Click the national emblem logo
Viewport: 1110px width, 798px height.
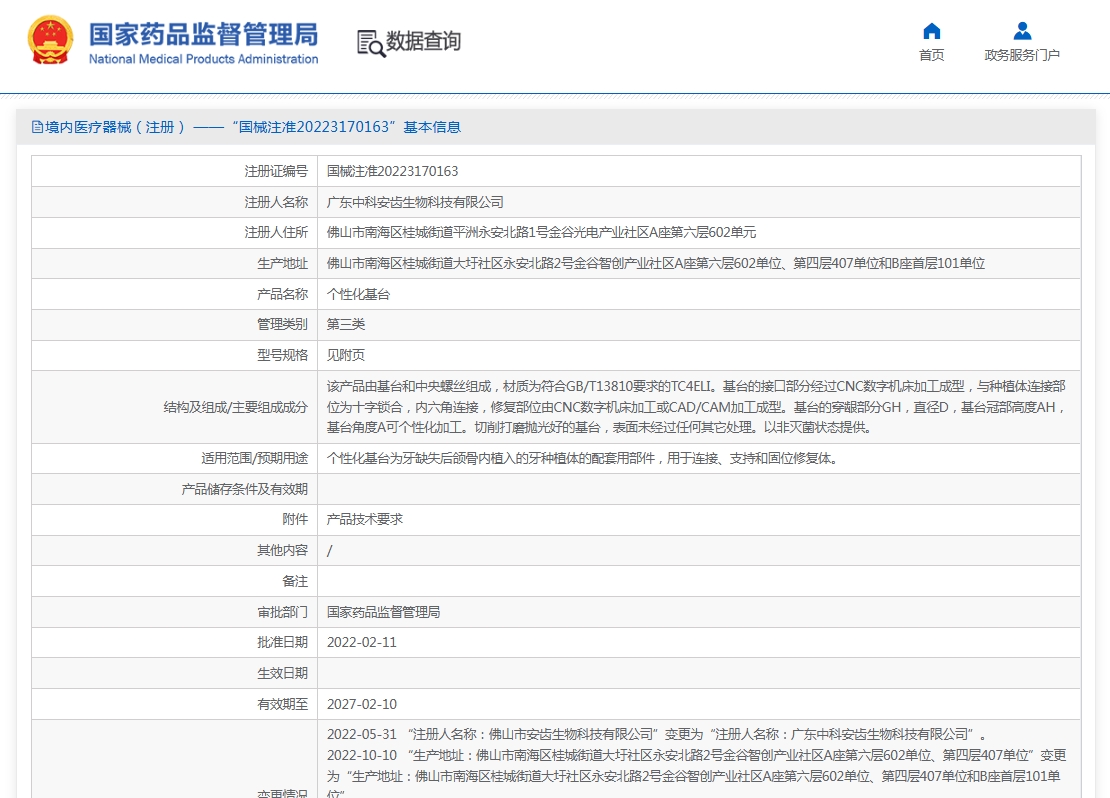[x=50, y=40]
